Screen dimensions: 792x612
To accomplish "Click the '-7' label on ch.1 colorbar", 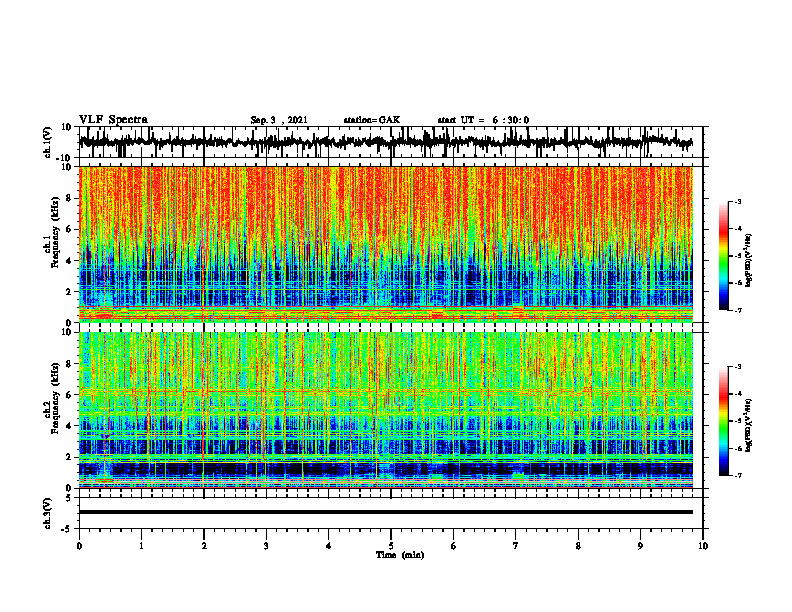I will click(x=738, y=310).
